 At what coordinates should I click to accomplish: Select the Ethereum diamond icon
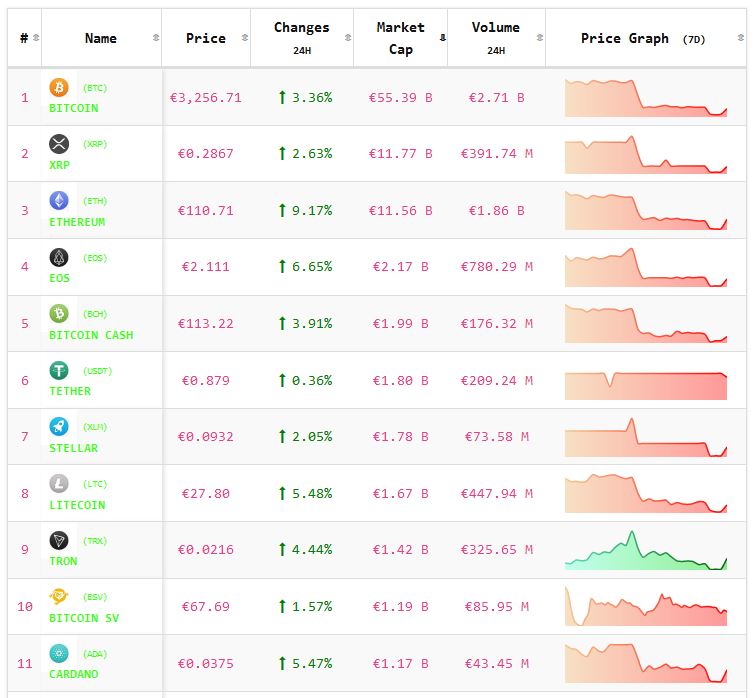[59, 201]
